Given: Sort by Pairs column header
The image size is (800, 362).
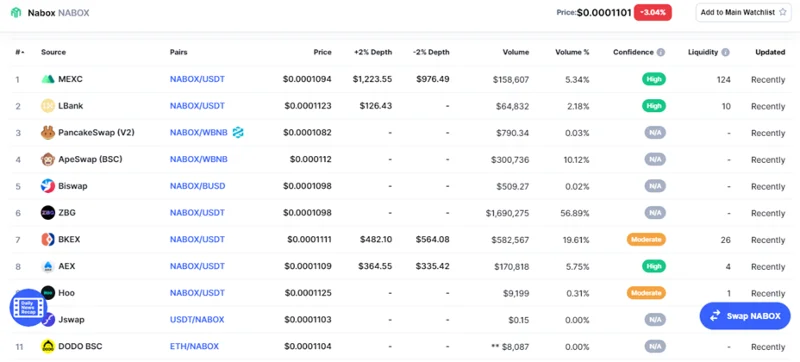Looking at the screenshot, I should click(x=179, y=52).
